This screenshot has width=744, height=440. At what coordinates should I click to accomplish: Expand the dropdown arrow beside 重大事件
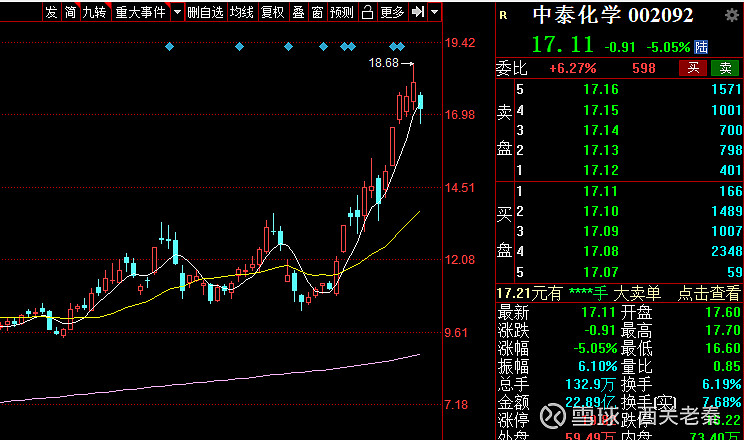click(177, 12)
